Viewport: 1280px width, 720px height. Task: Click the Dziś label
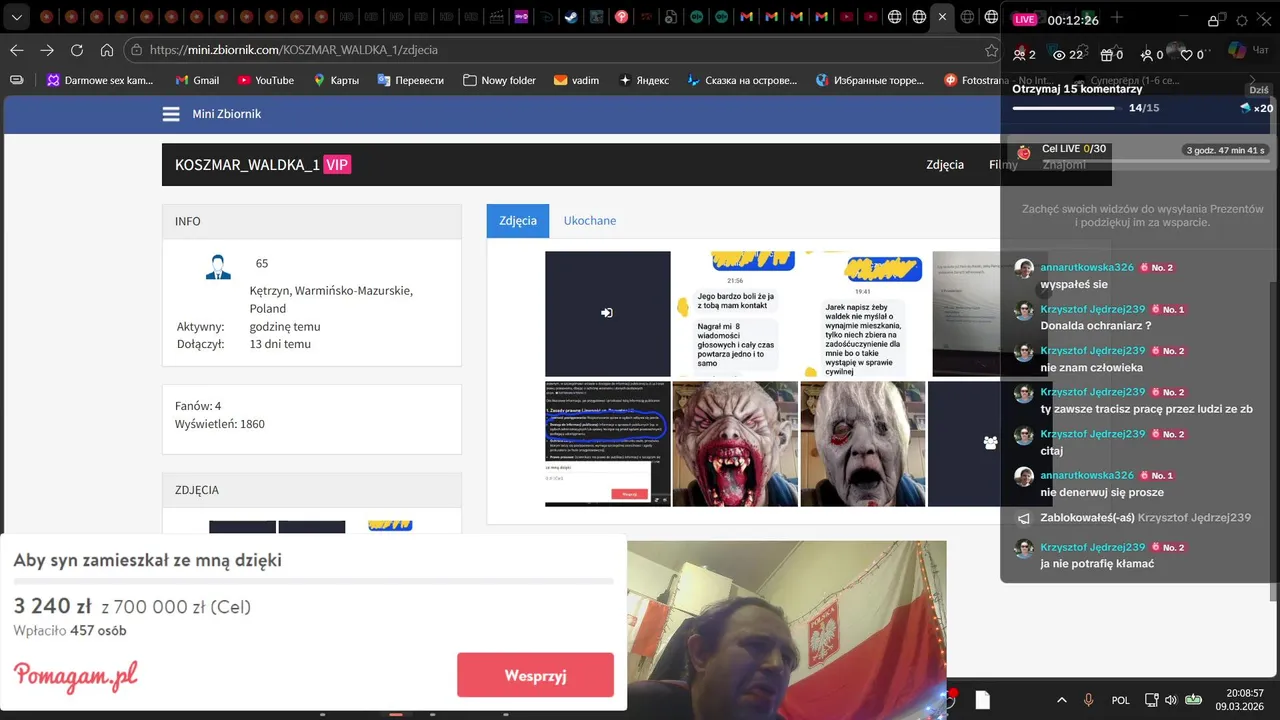click(1259, 90)
